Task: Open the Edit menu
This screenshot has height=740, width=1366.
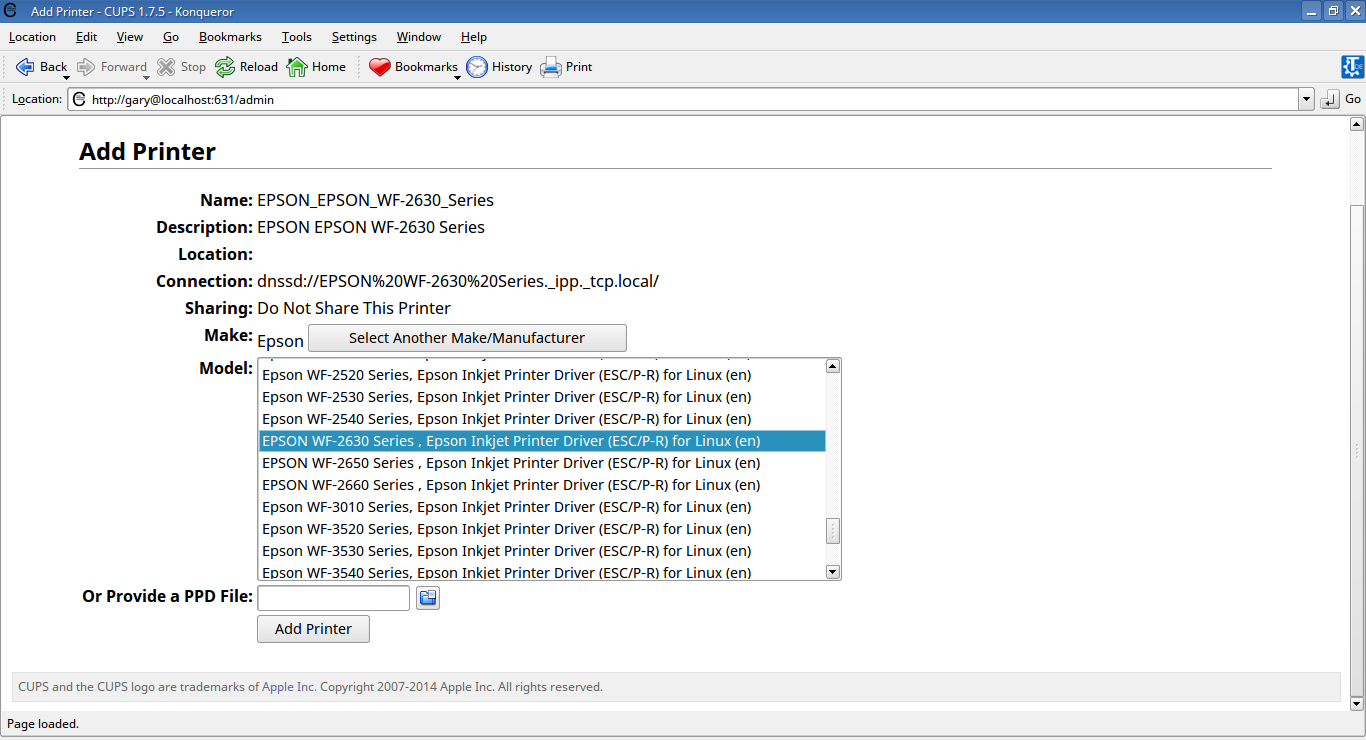Action: pos(86,37)
